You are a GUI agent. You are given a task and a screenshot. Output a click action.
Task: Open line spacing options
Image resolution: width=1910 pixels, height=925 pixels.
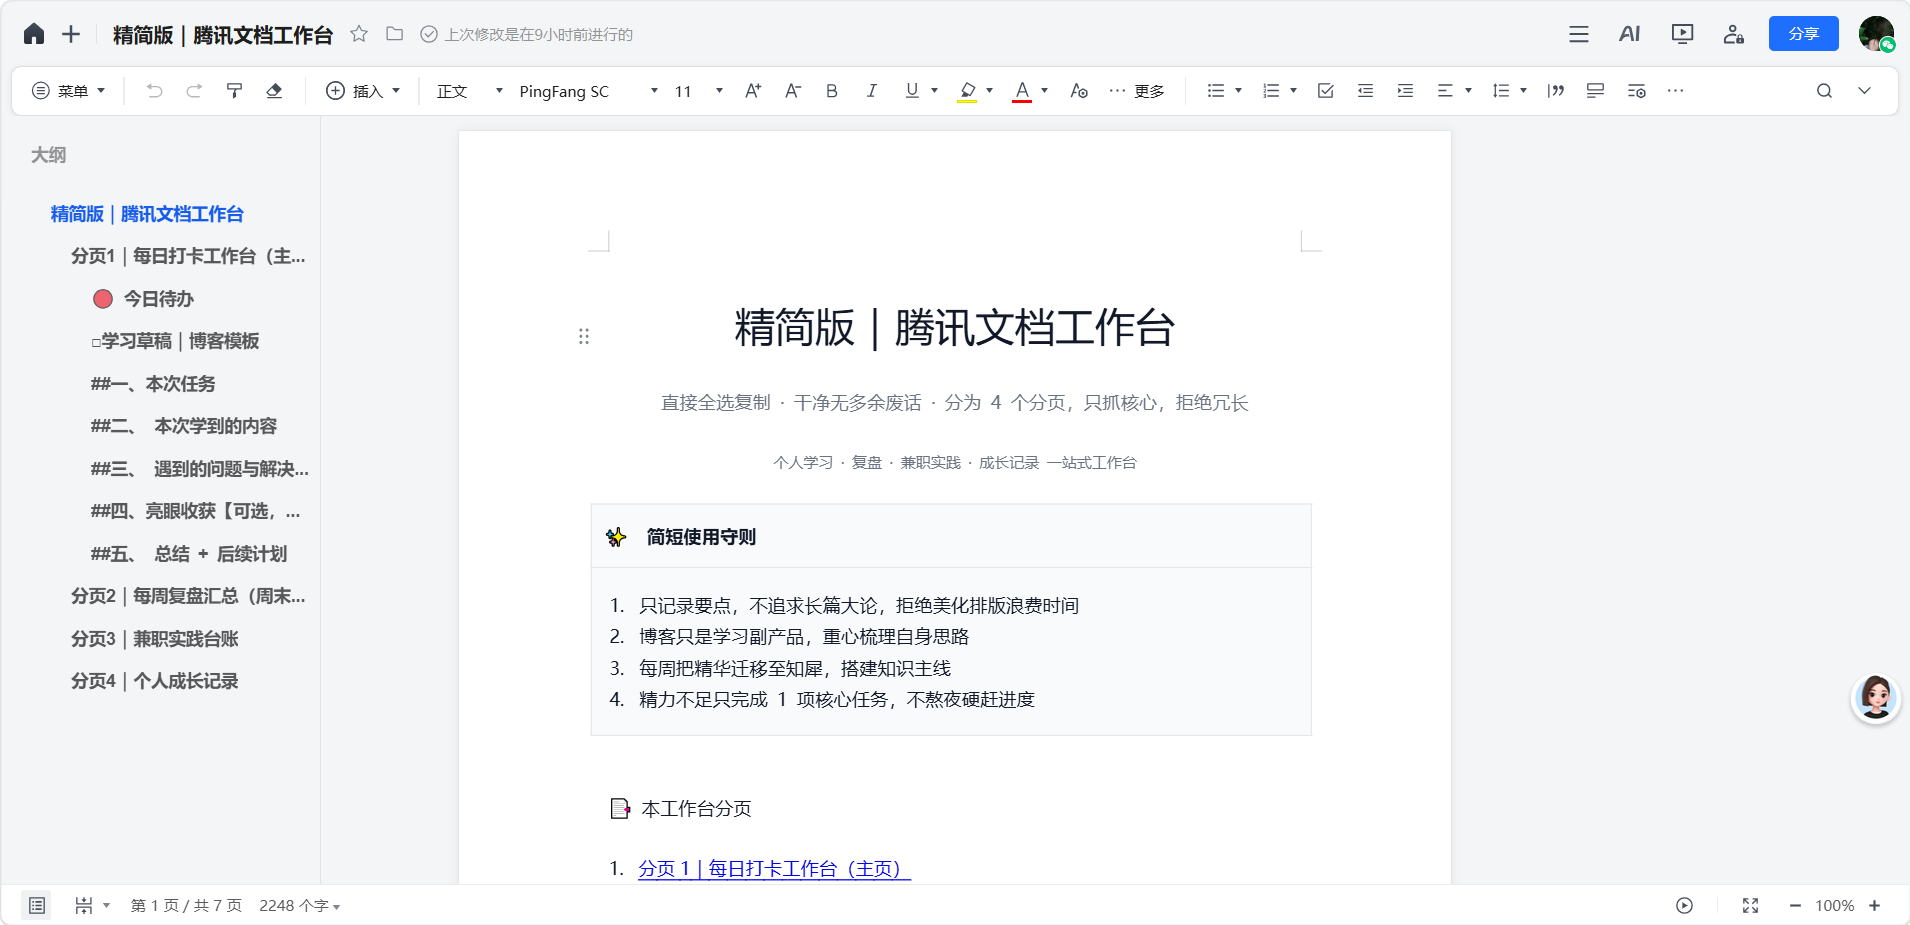pos(1509,91)
